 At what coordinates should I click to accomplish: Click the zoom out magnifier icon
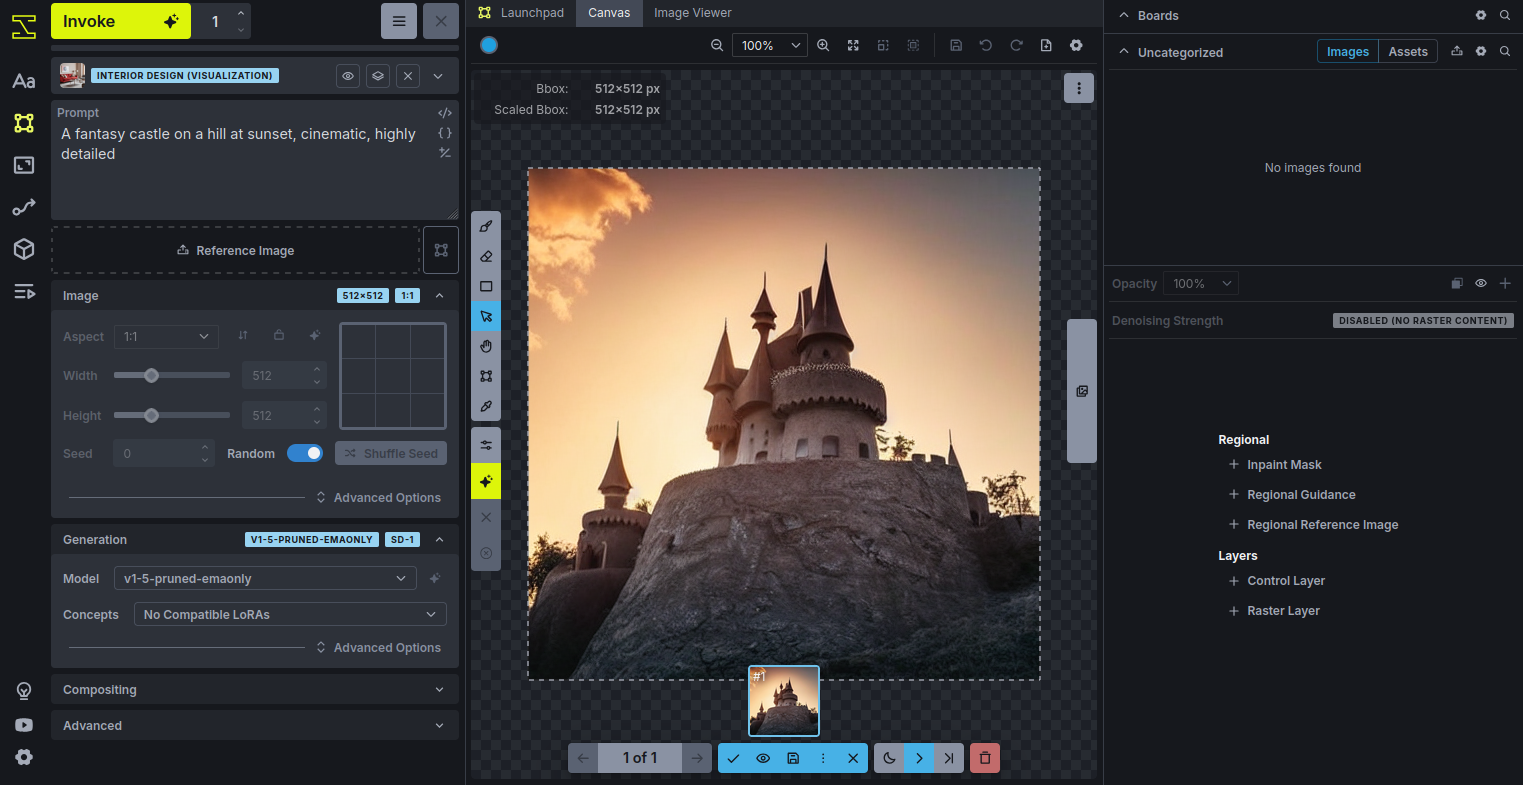(717, 45)
